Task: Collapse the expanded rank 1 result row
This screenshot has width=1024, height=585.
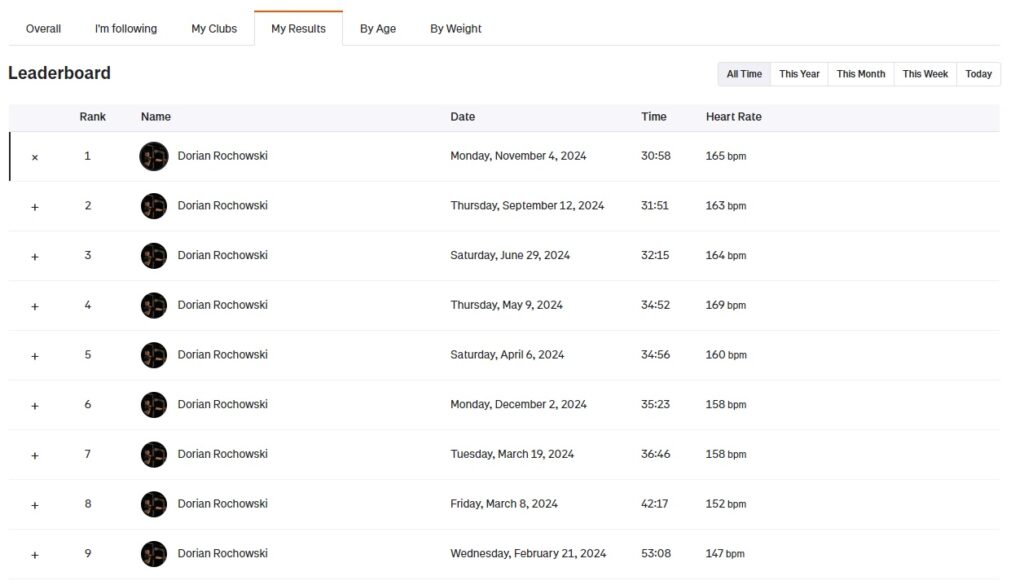Action: pos(35,157)
